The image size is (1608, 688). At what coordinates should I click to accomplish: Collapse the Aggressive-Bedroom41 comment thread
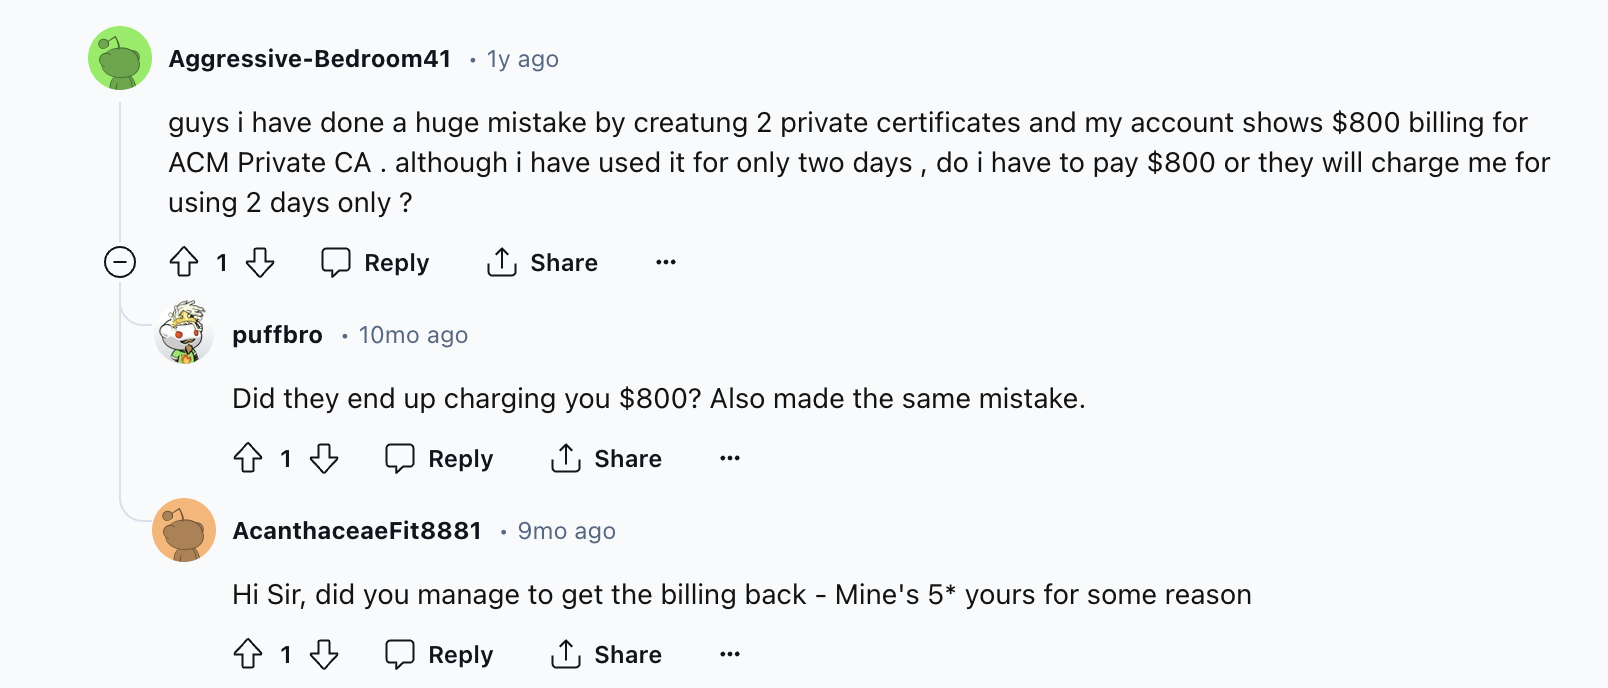[120, 263]
